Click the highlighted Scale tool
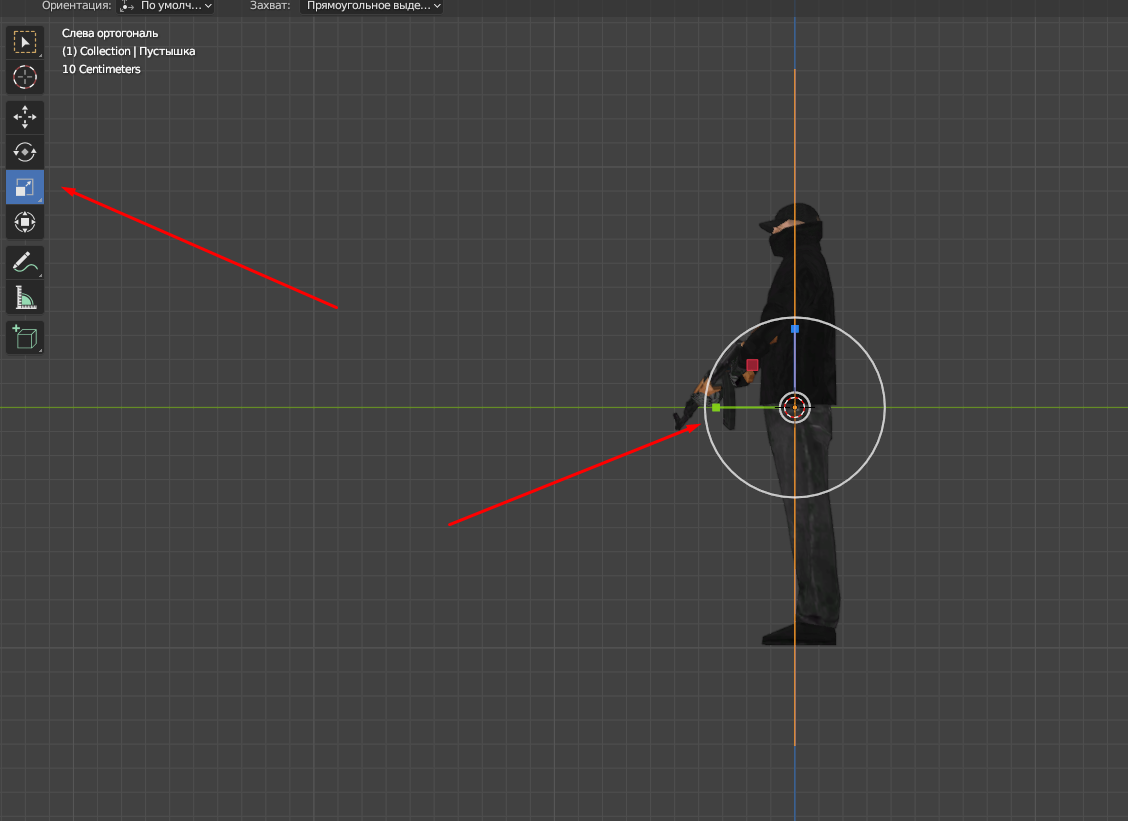The height and width of the screenshot is (821, 1128). 25,187
